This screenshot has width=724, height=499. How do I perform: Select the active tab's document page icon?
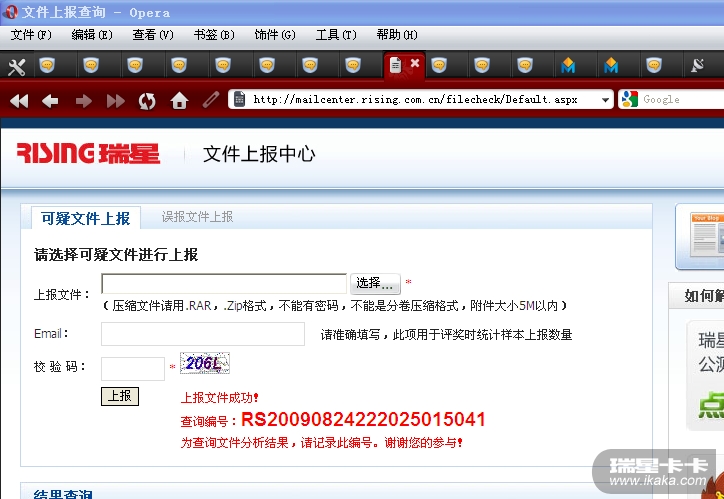coord(395,65)
